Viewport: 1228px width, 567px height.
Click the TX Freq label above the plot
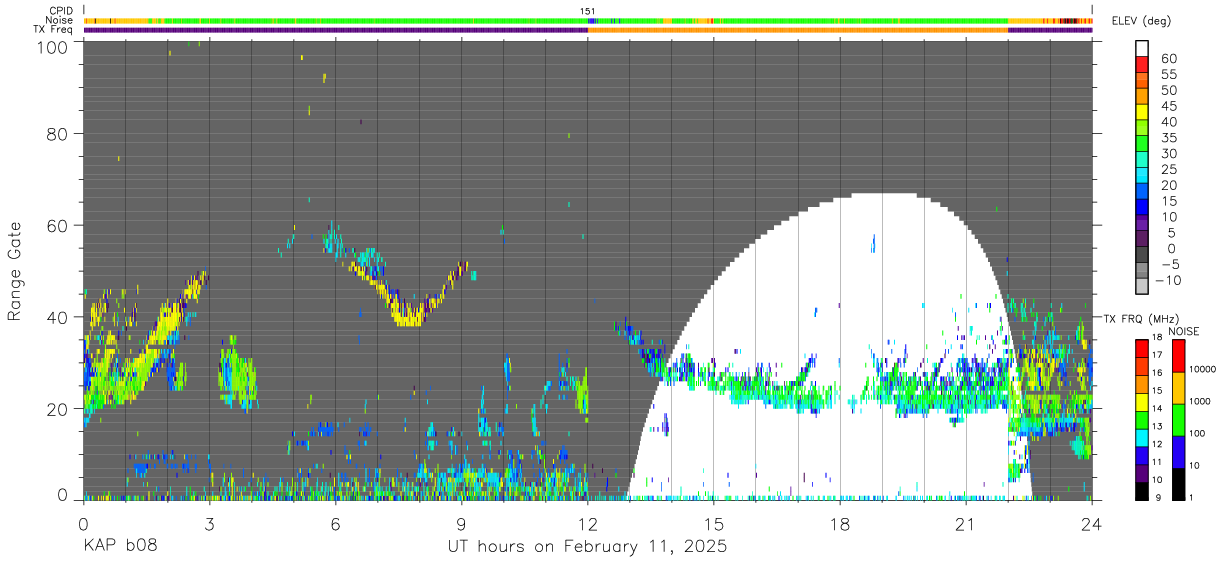click(x=53, y=29)
